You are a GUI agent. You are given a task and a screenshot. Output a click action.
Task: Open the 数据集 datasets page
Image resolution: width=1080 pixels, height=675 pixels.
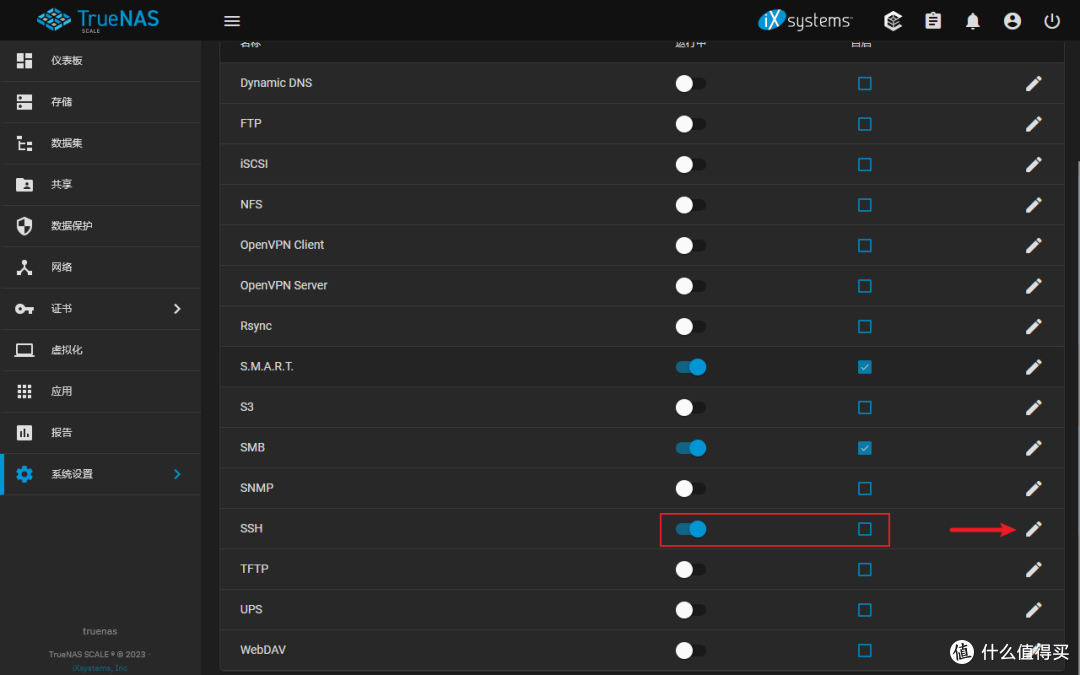[62, 143]
